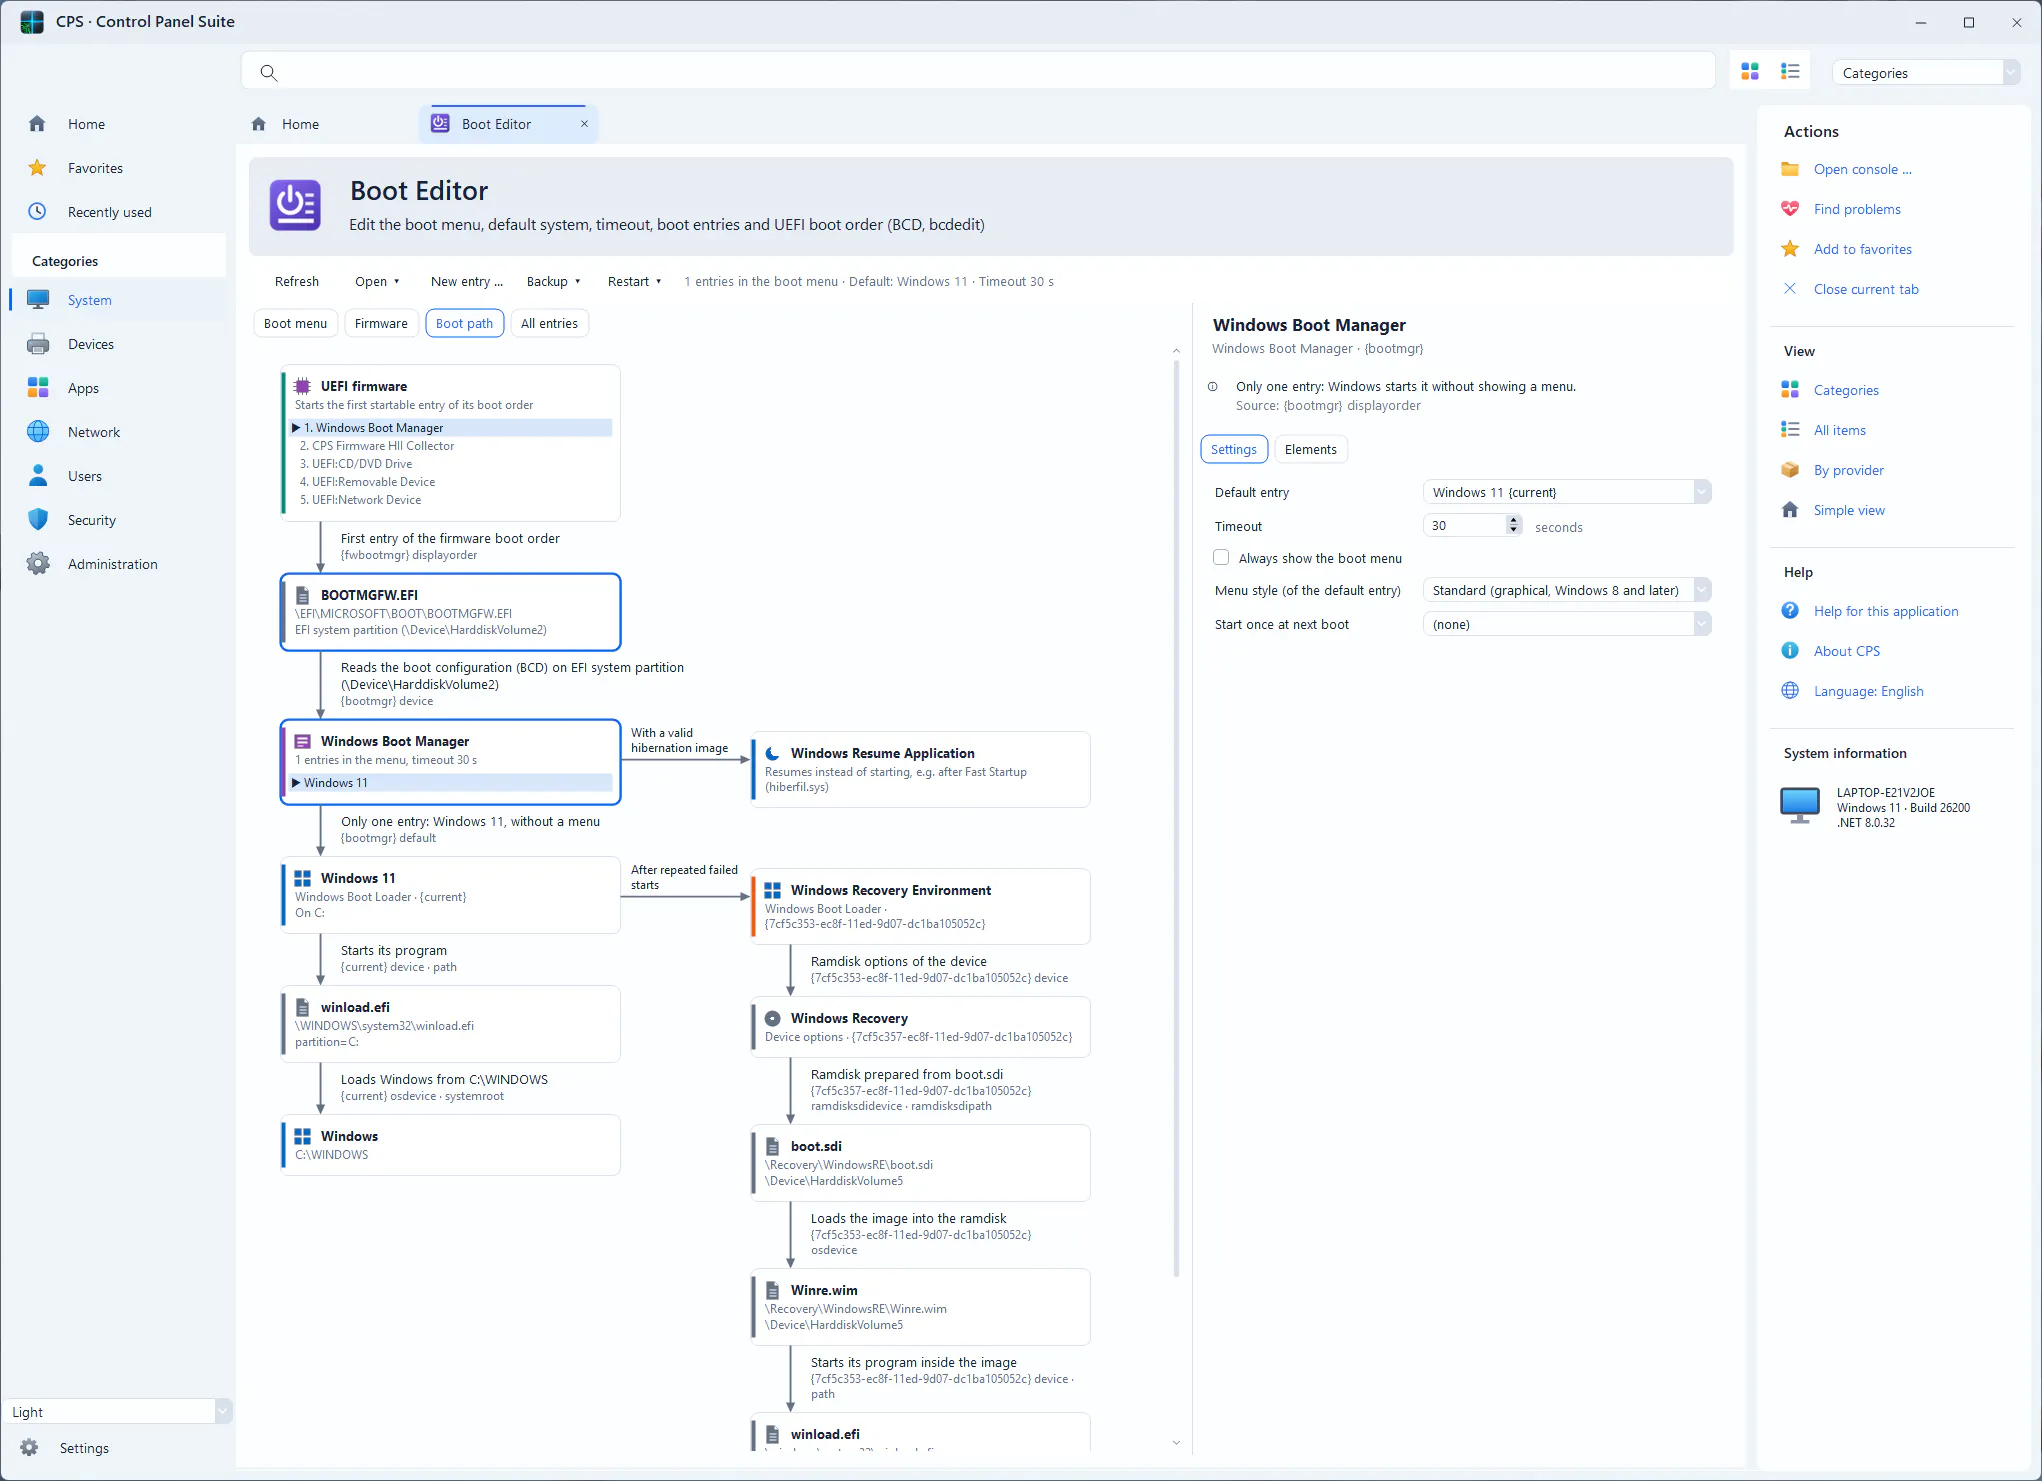Image resolution: width=2042 pixels, height=1481 pixels.
Task: Click the About CPS info icon
Action: click(1790, 651)
